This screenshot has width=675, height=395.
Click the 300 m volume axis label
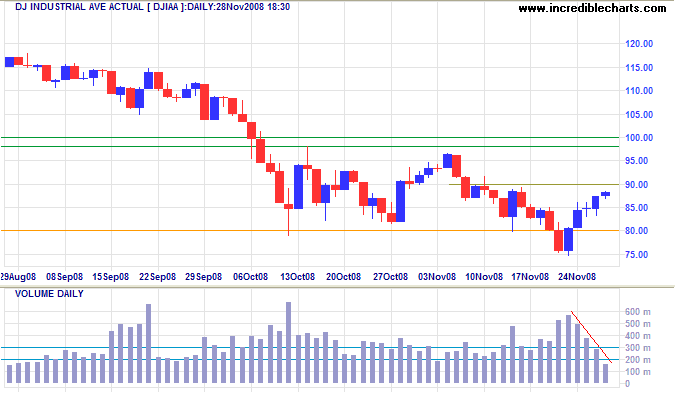[x=638, y=348]
